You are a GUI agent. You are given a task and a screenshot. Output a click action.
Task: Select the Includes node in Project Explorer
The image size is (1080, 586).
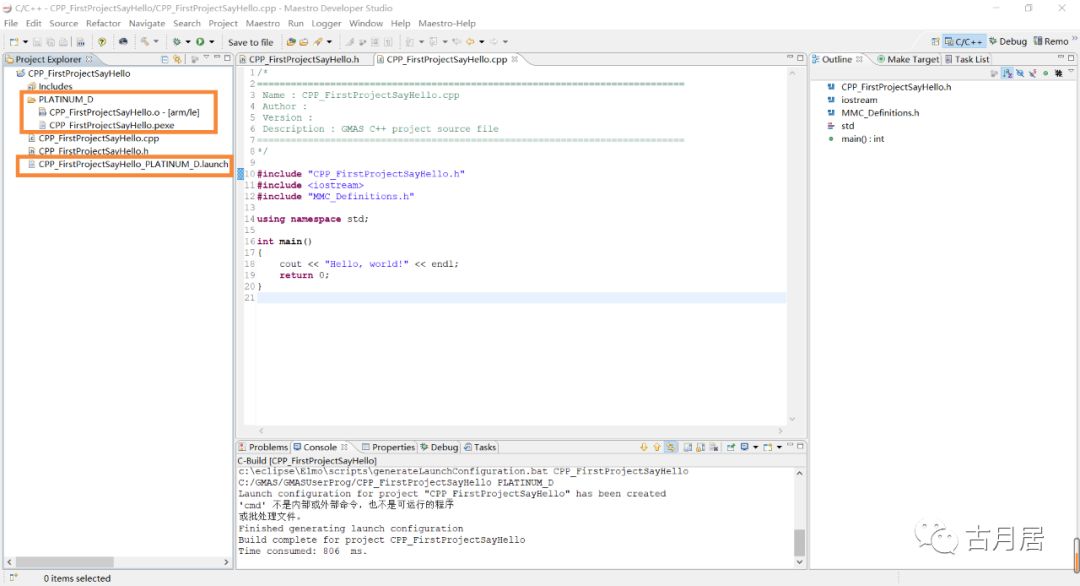(55, 86)
